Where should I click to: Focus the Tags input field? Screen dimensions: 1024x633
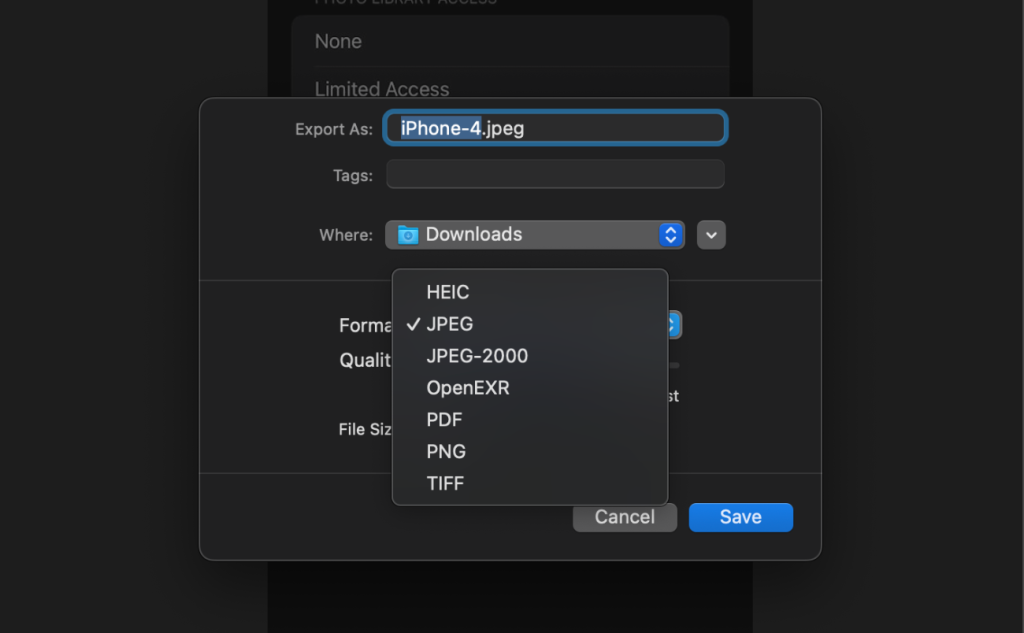pyautogui.click(x=555, y=175)
